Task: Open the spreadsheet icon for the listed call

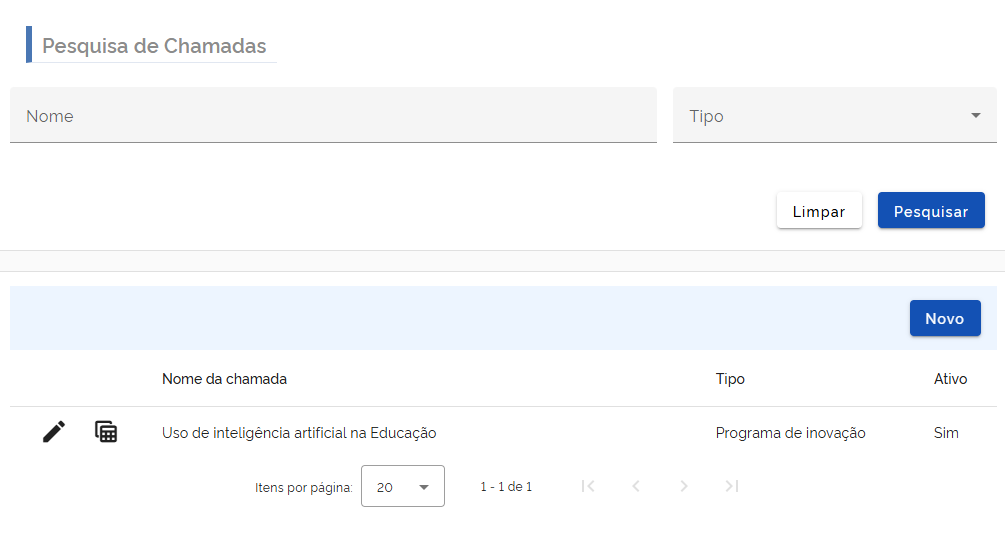Action: coord(106,432)
